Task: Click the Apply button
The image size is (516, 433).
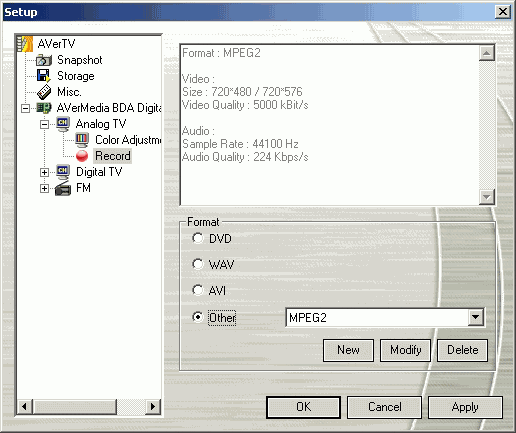Action: tap(465, 407)
